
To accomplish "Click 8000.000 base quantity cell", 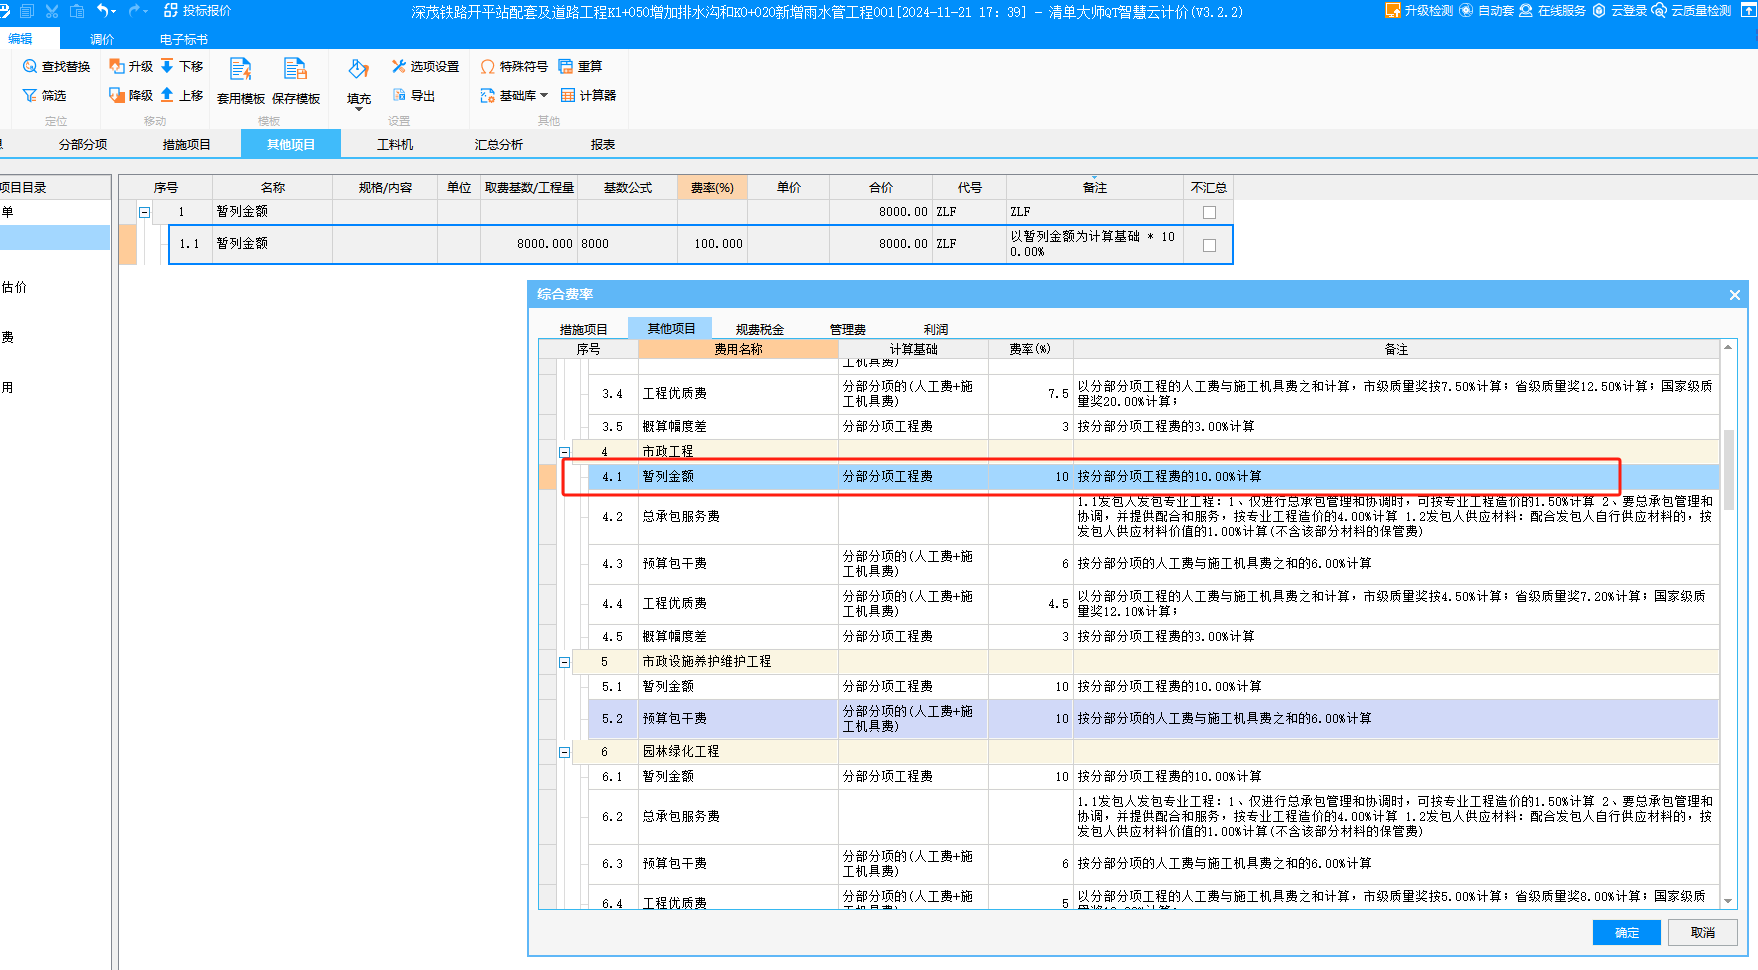I will (529, 244).
